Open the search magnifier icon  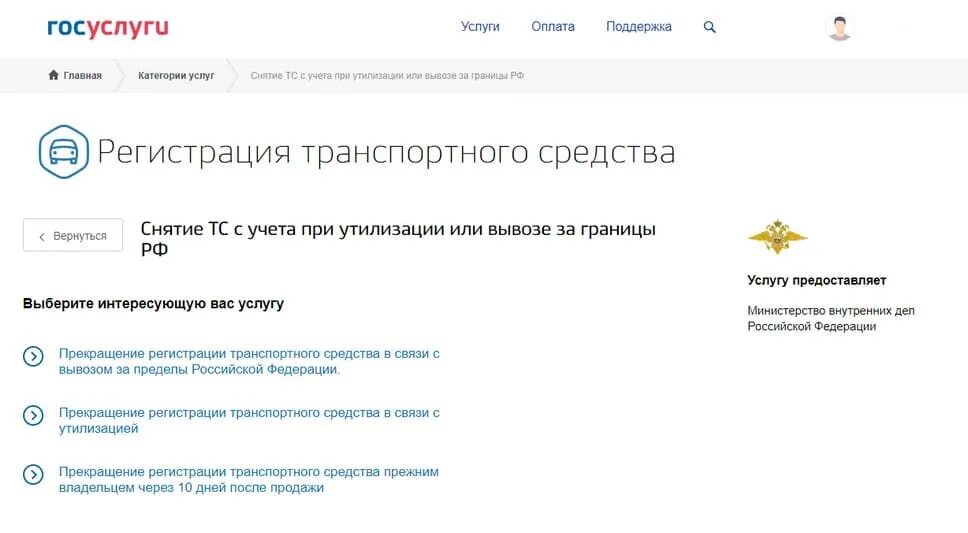tap(710, 27)
